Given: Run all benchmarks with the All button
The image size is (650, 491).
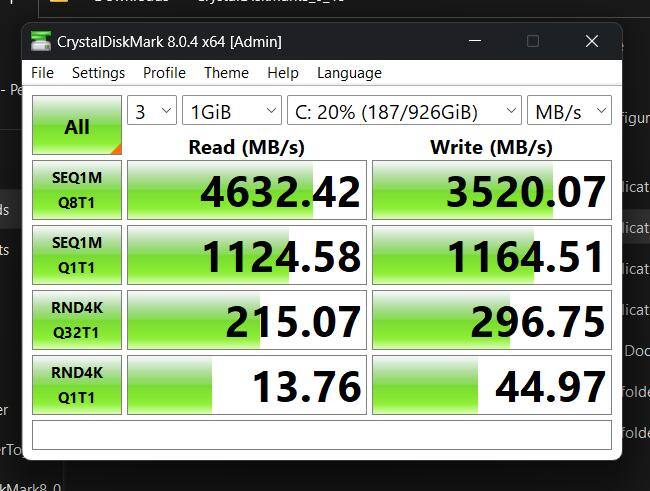Looking at the screenshot, I should point(77,126).
